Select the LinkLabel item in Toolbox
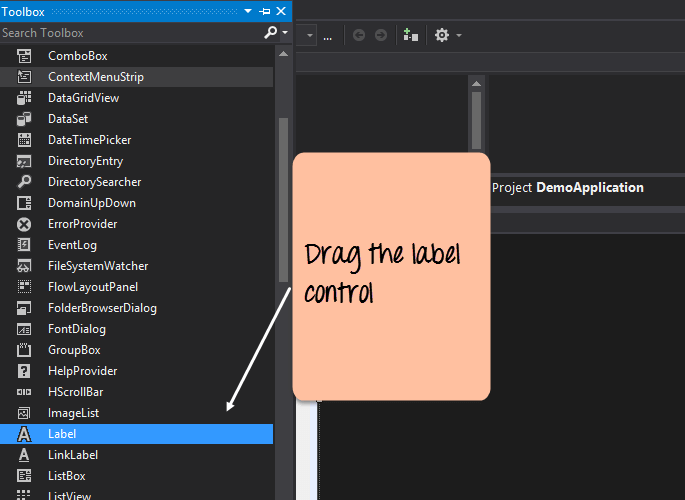 [72, 455]
